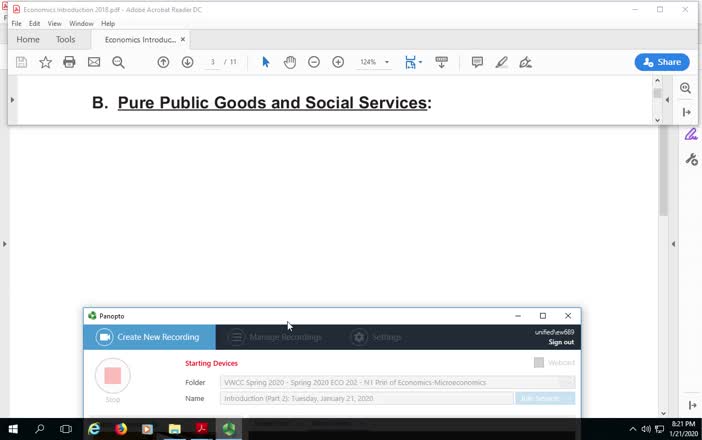Viewport: 702px width, 440px height.
Task: Open the Edit menu
Action: click(35, 23)
